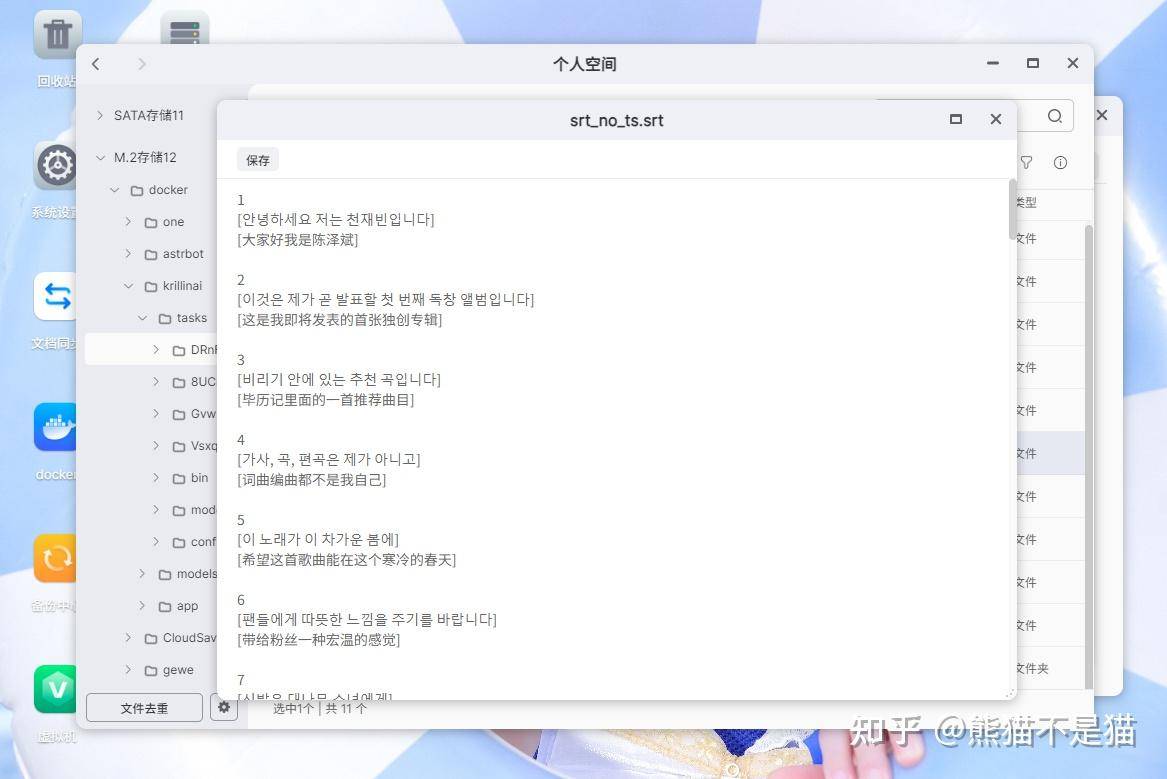
Task: Open the green virtual machine icon
Action: tap(56, 689)
